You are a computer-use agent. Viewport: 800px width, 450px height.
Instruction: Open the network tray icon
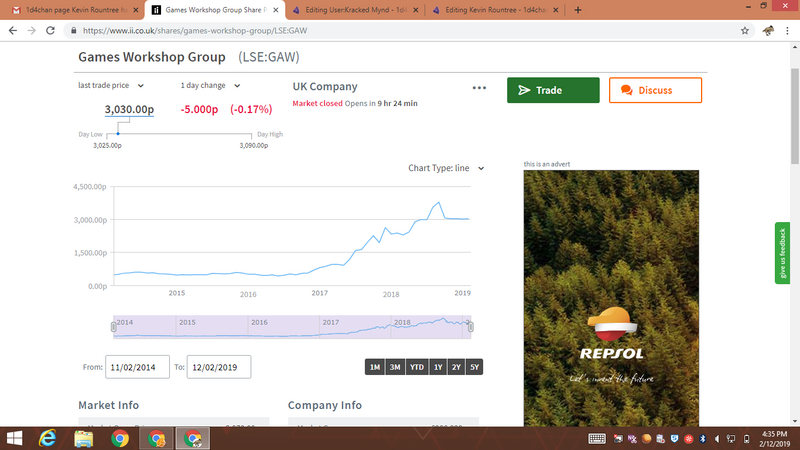point(731,439)
